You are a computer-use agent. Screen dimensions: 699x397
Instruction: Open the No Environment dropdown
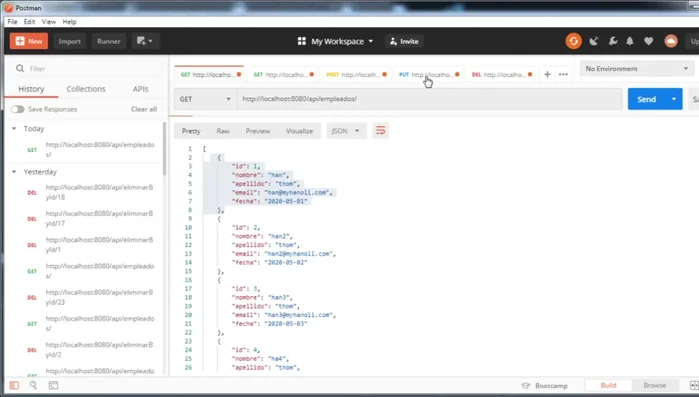637,69
